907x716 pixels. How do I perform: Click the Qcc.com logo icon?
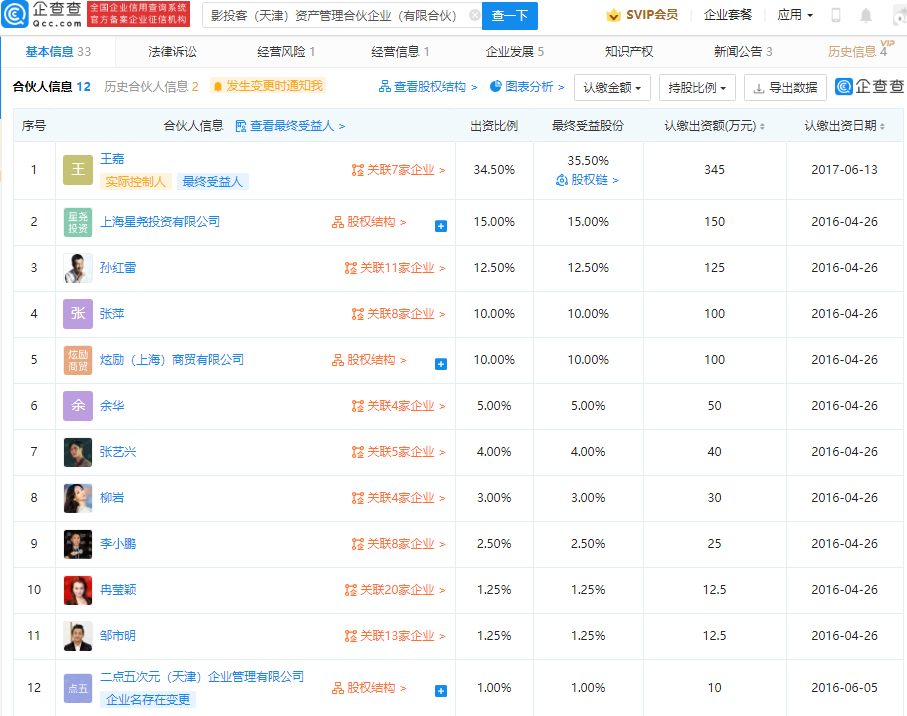14,14
